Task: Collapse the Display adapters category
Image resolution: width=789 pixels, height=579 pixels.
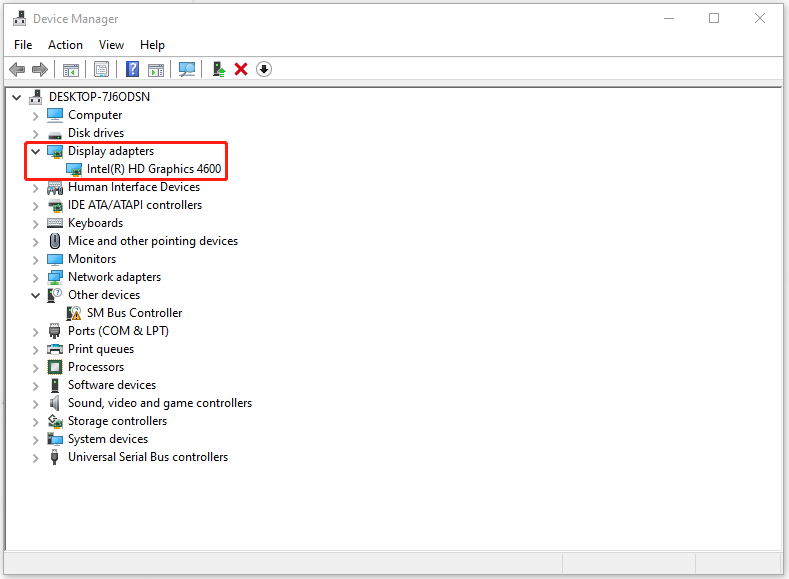Action: coord(35,151)
